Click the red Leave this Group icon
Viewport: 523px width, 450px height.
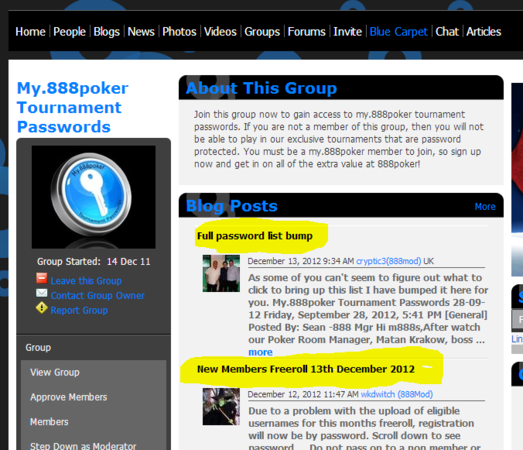(x=42, y=278)
